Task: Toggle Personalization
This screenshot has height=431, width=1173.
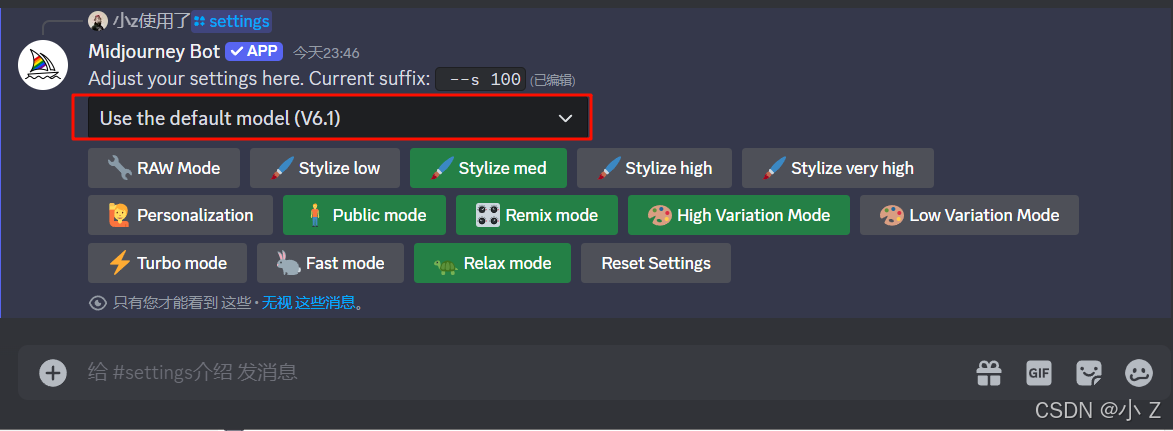Action: [x=180, y=216]
